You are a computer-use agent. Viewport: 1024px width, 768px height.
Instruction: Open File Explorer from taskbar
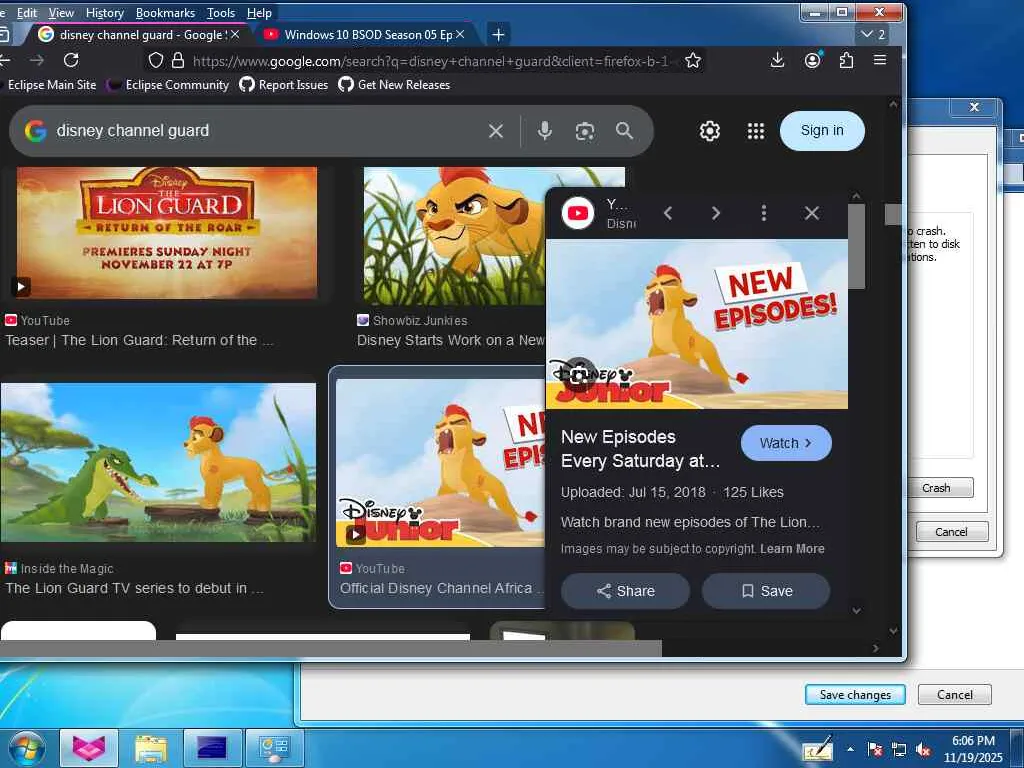point(151,748)
